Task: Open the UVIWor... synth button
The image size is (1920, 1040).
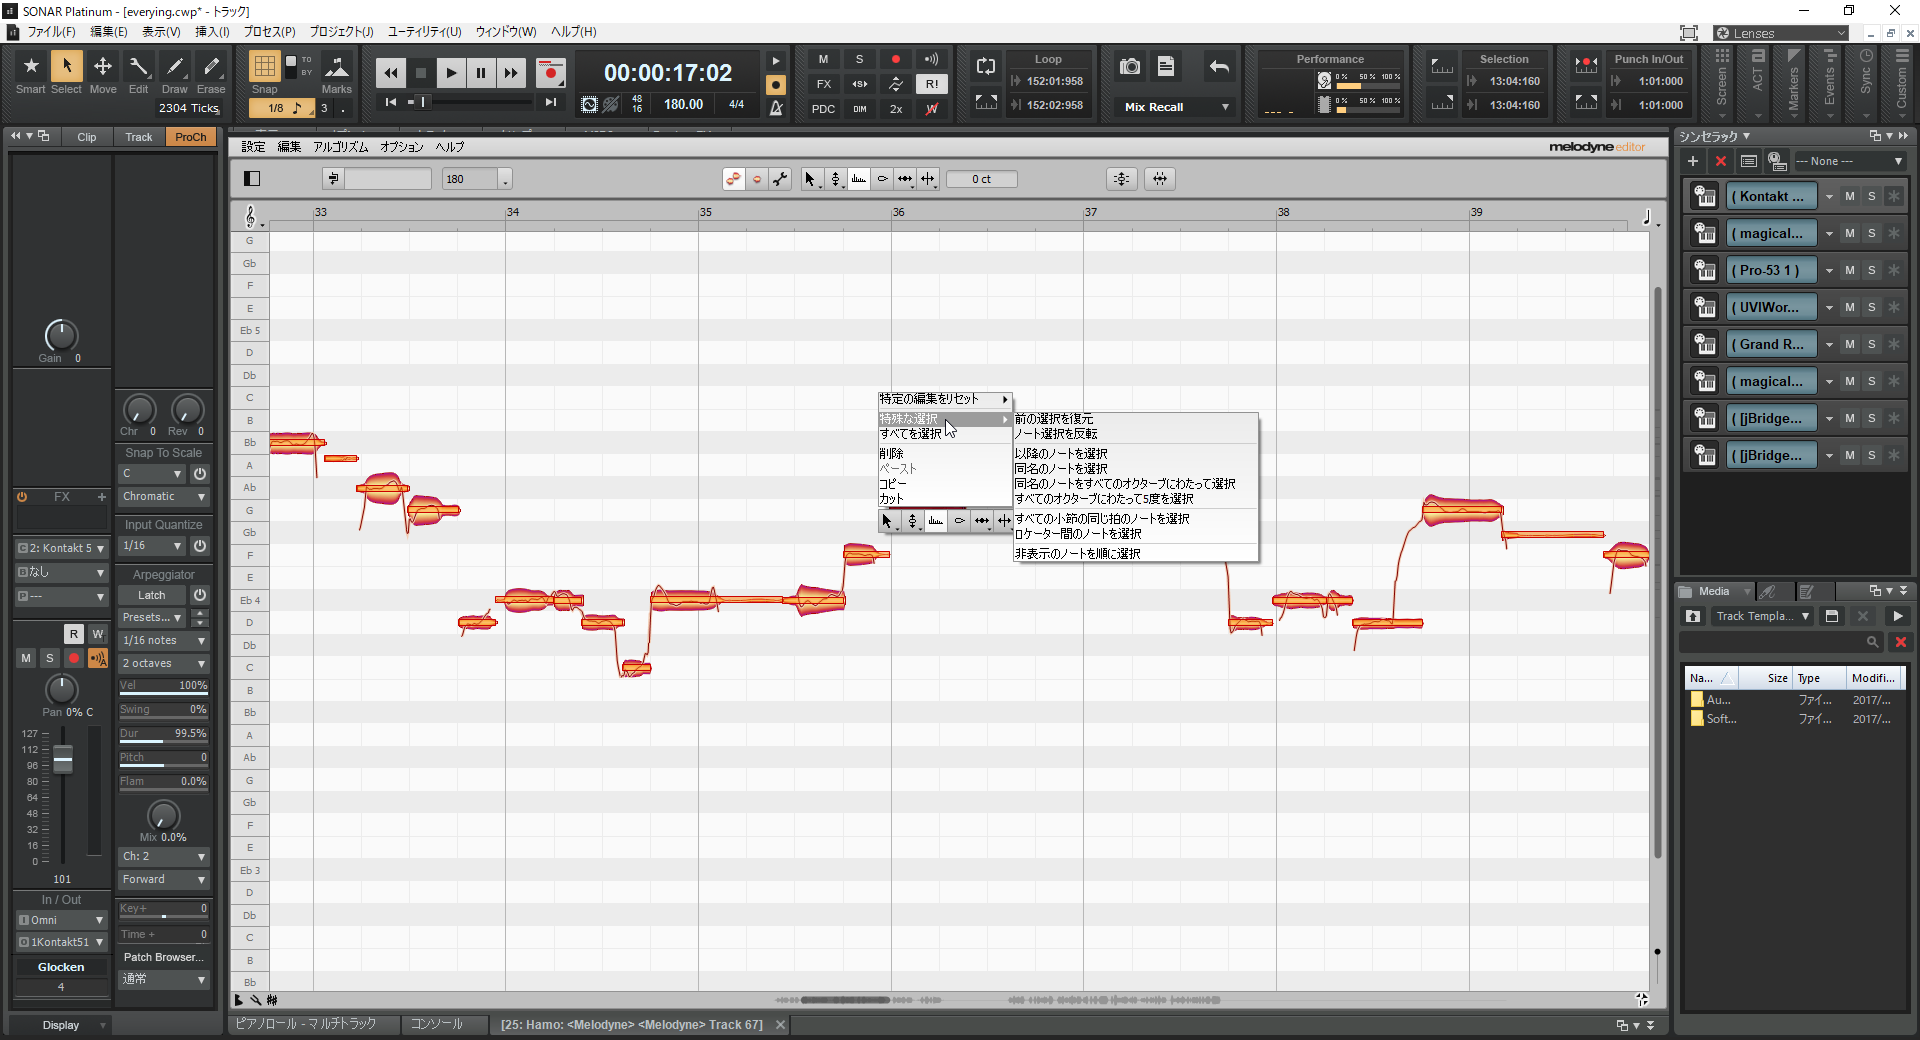Action: [x=1771, y=308]
